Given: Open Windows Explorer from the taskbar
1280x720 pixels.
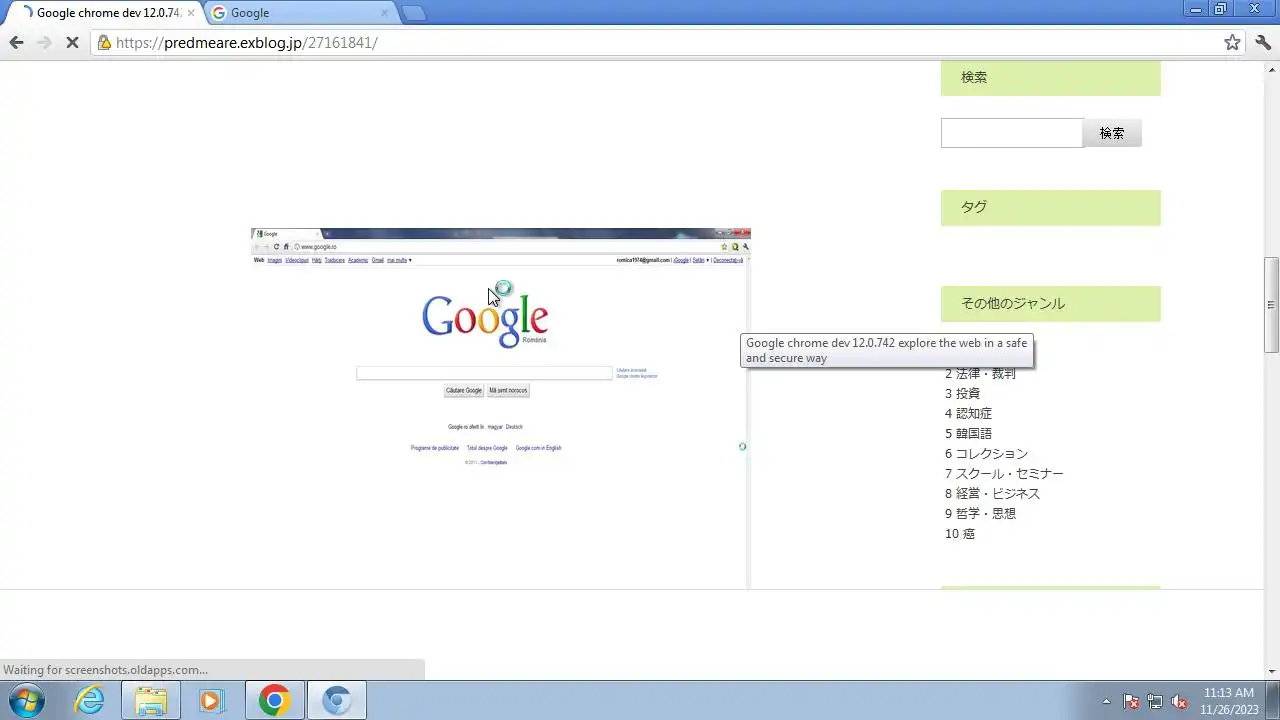Looking at the screenshot, I should tap(151, 700).
